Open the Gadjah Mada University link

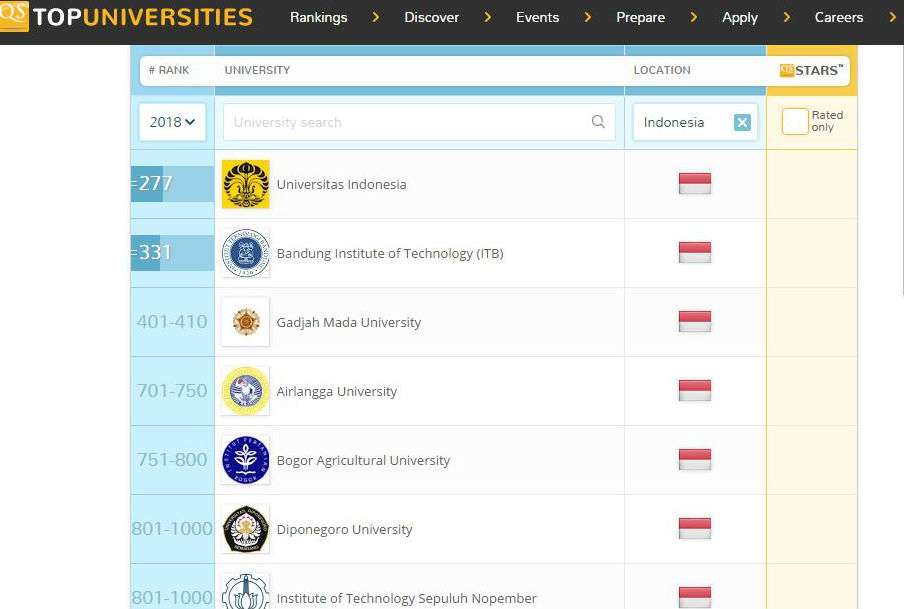click(x=348, y=322)
